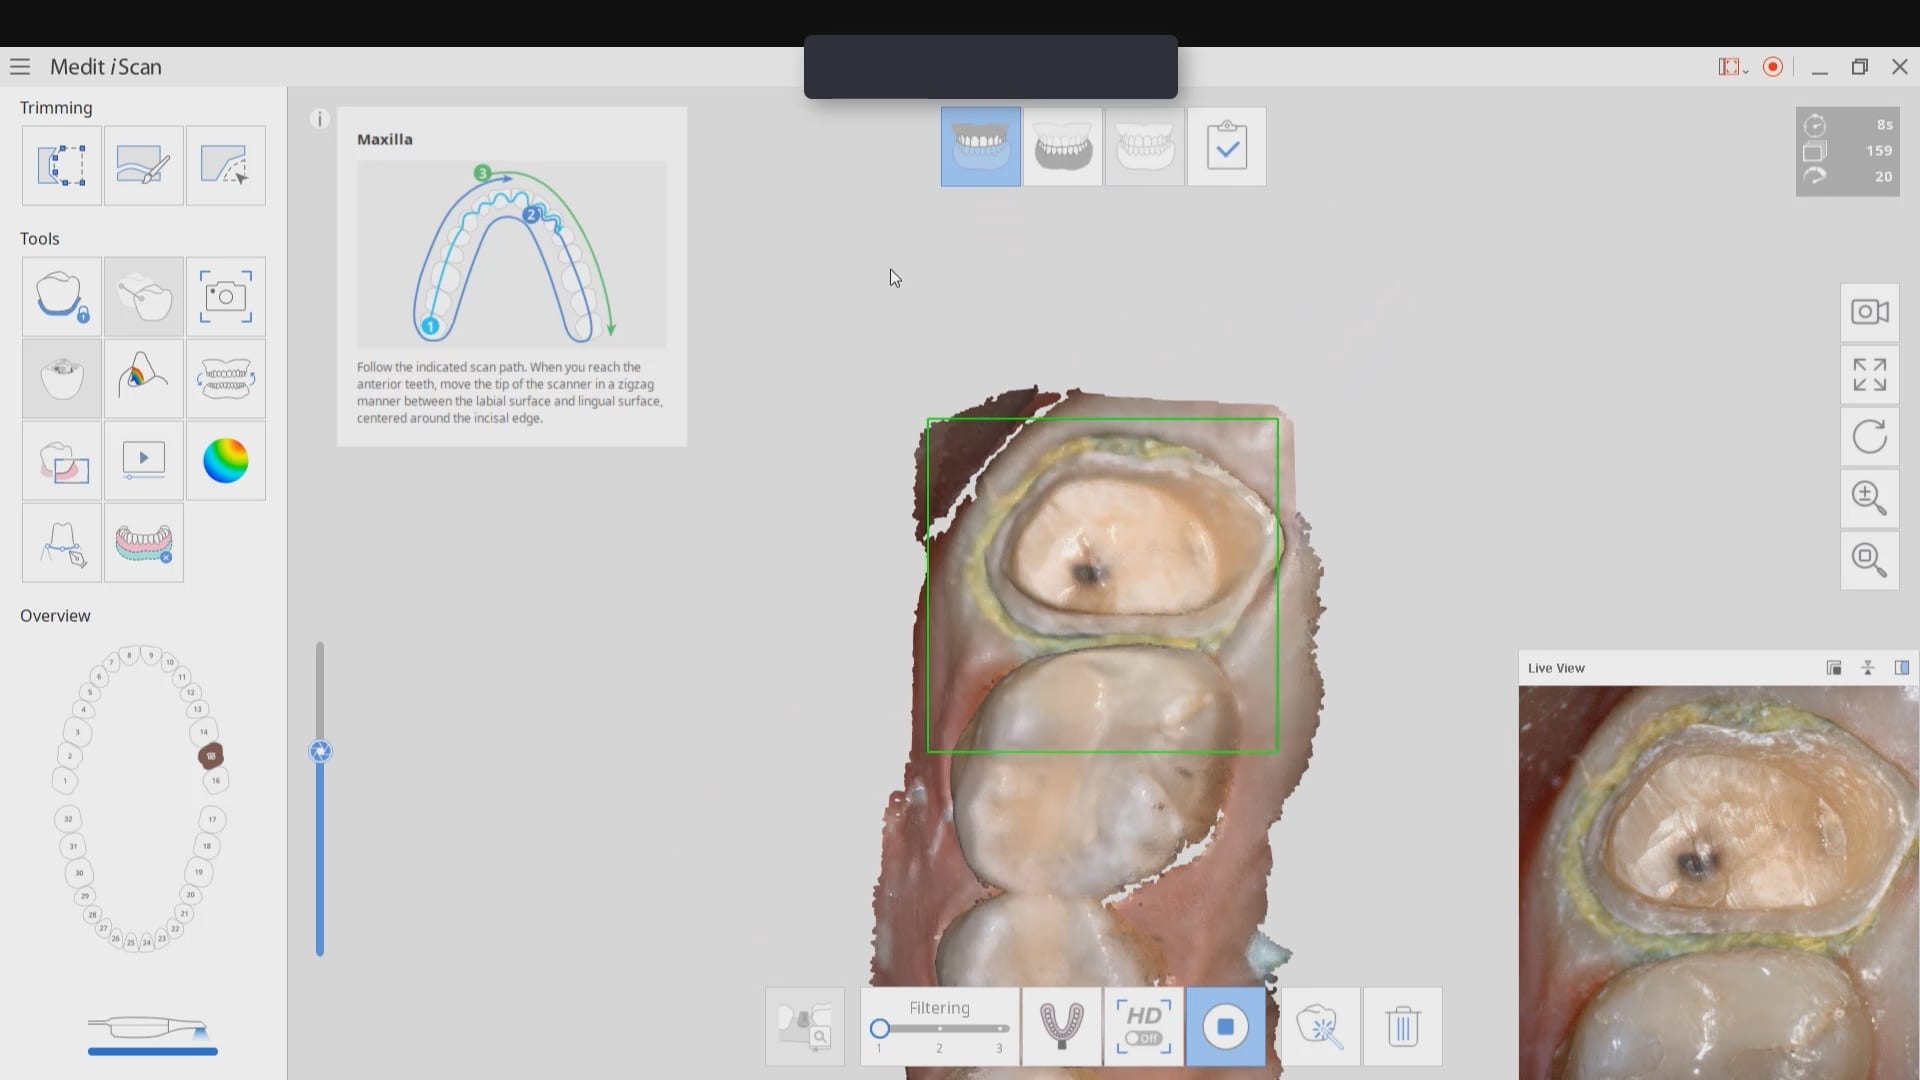Toggle the HD scan mode off/on
Screen dimensions: 1920x1080
(1144, 1027)
